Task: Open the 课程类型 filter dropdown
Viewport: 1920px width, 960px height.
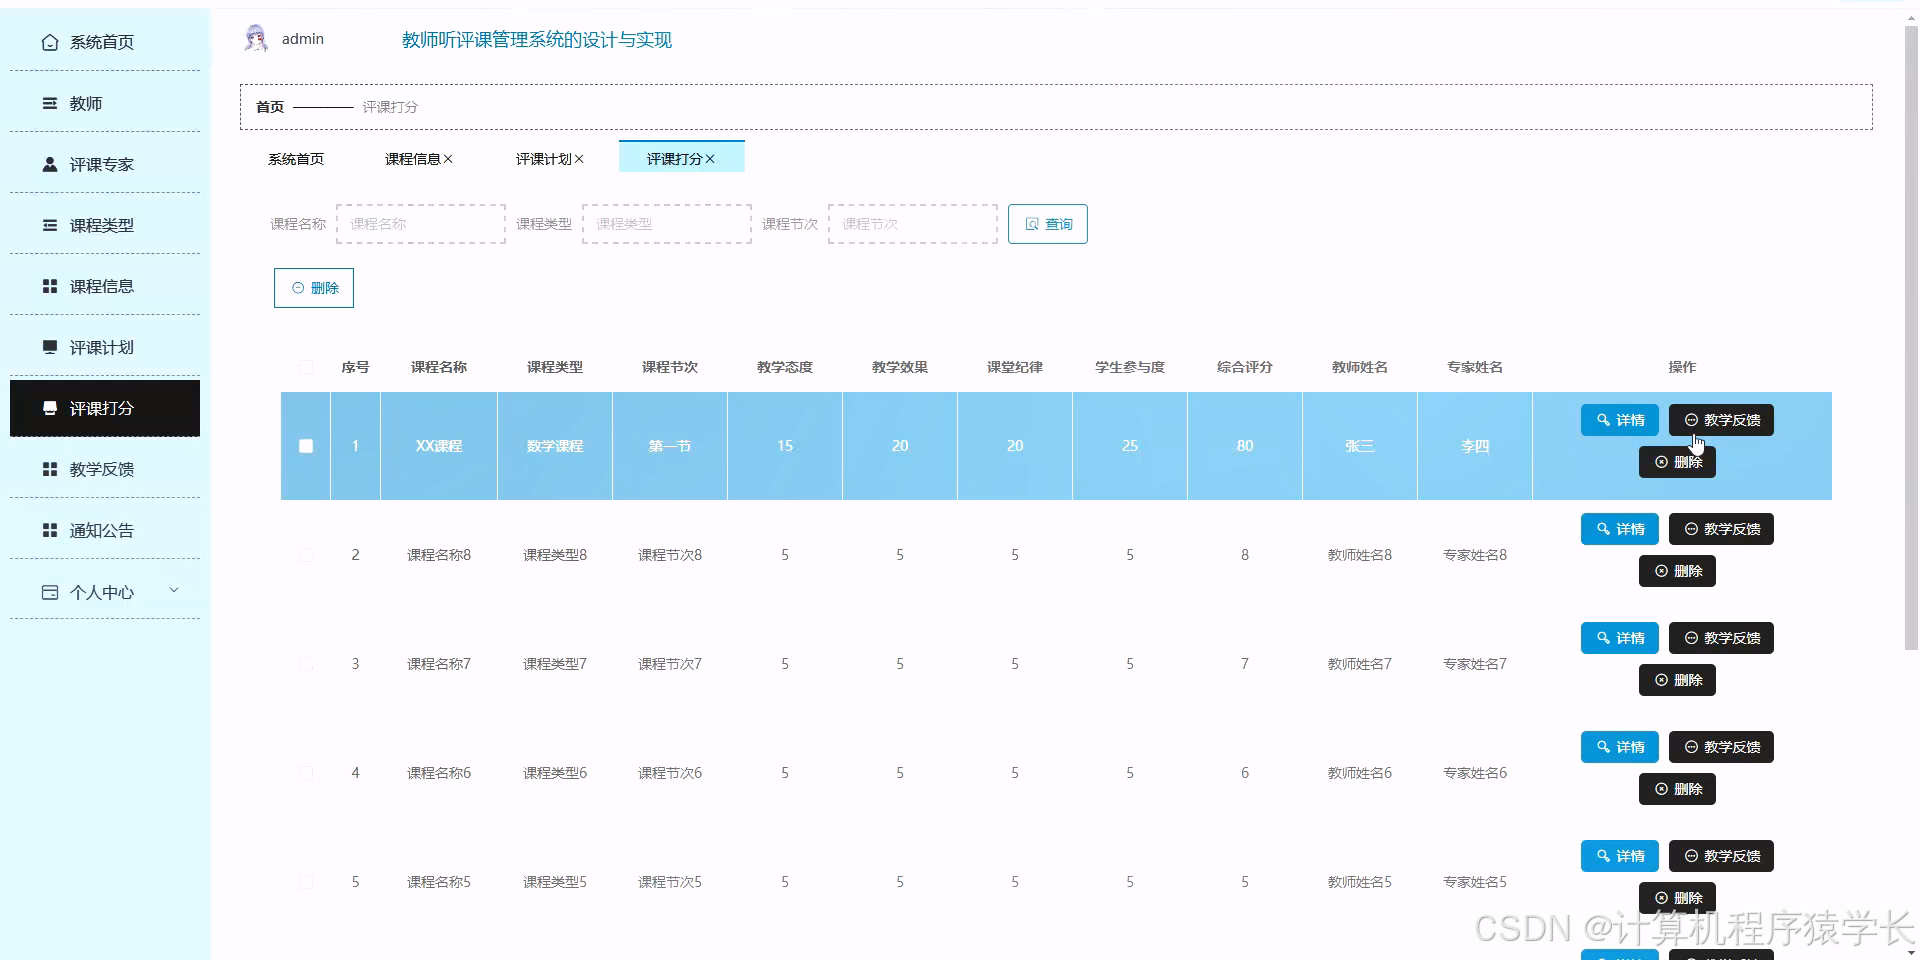Action: pyautogui.click(x=666, y=224)
